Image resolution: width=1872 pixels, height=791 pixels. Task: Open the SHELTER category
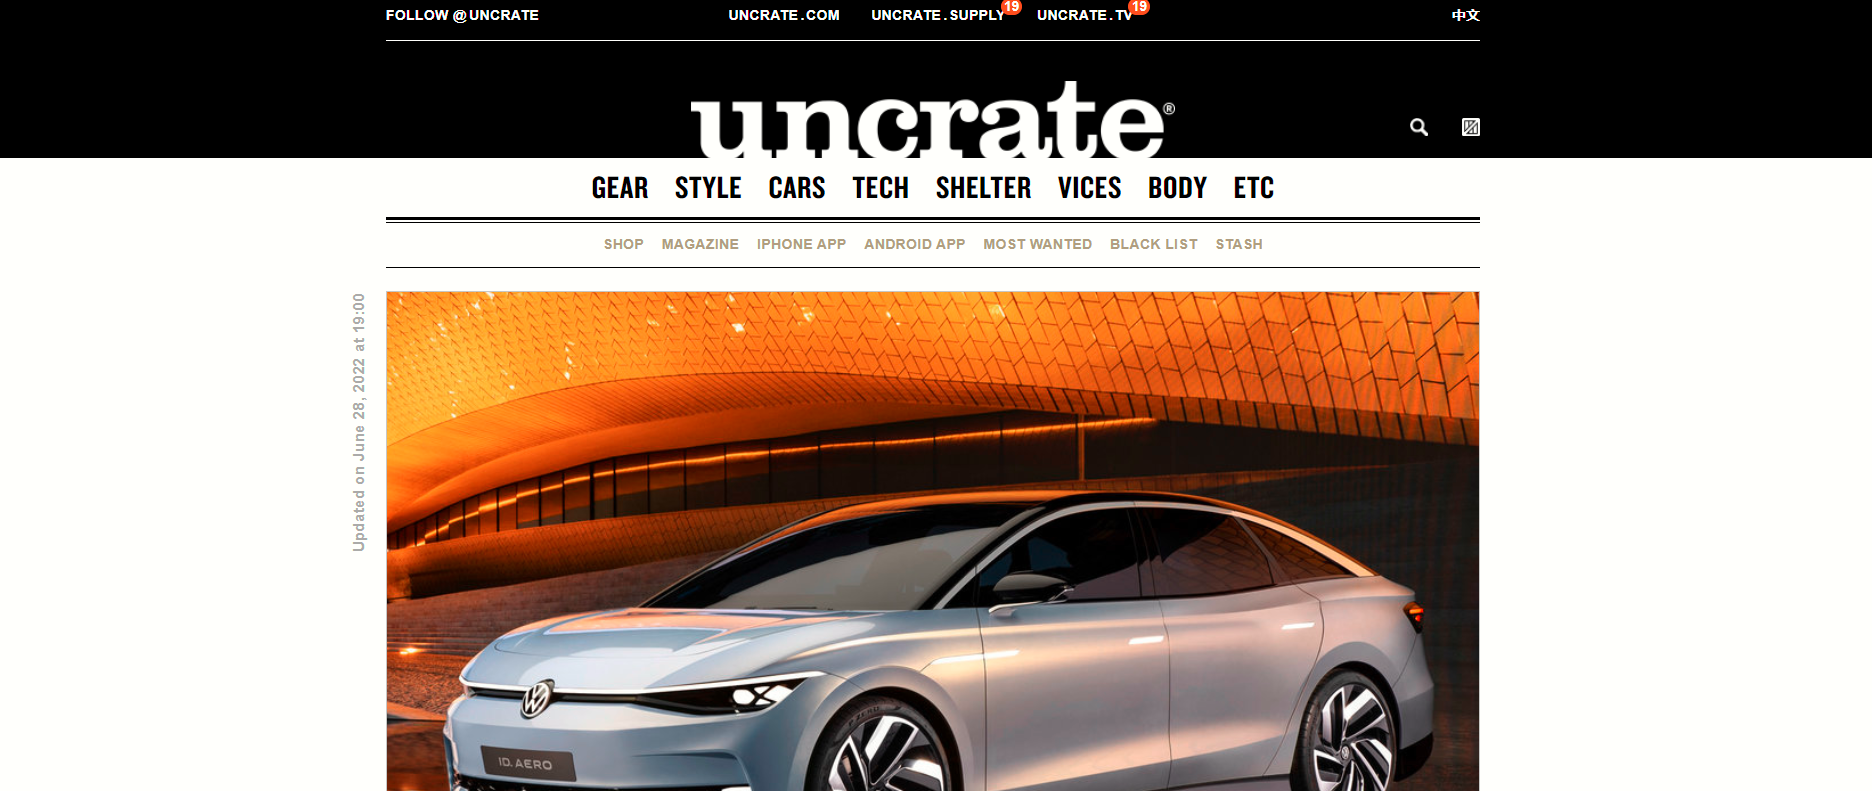point(983,188)
